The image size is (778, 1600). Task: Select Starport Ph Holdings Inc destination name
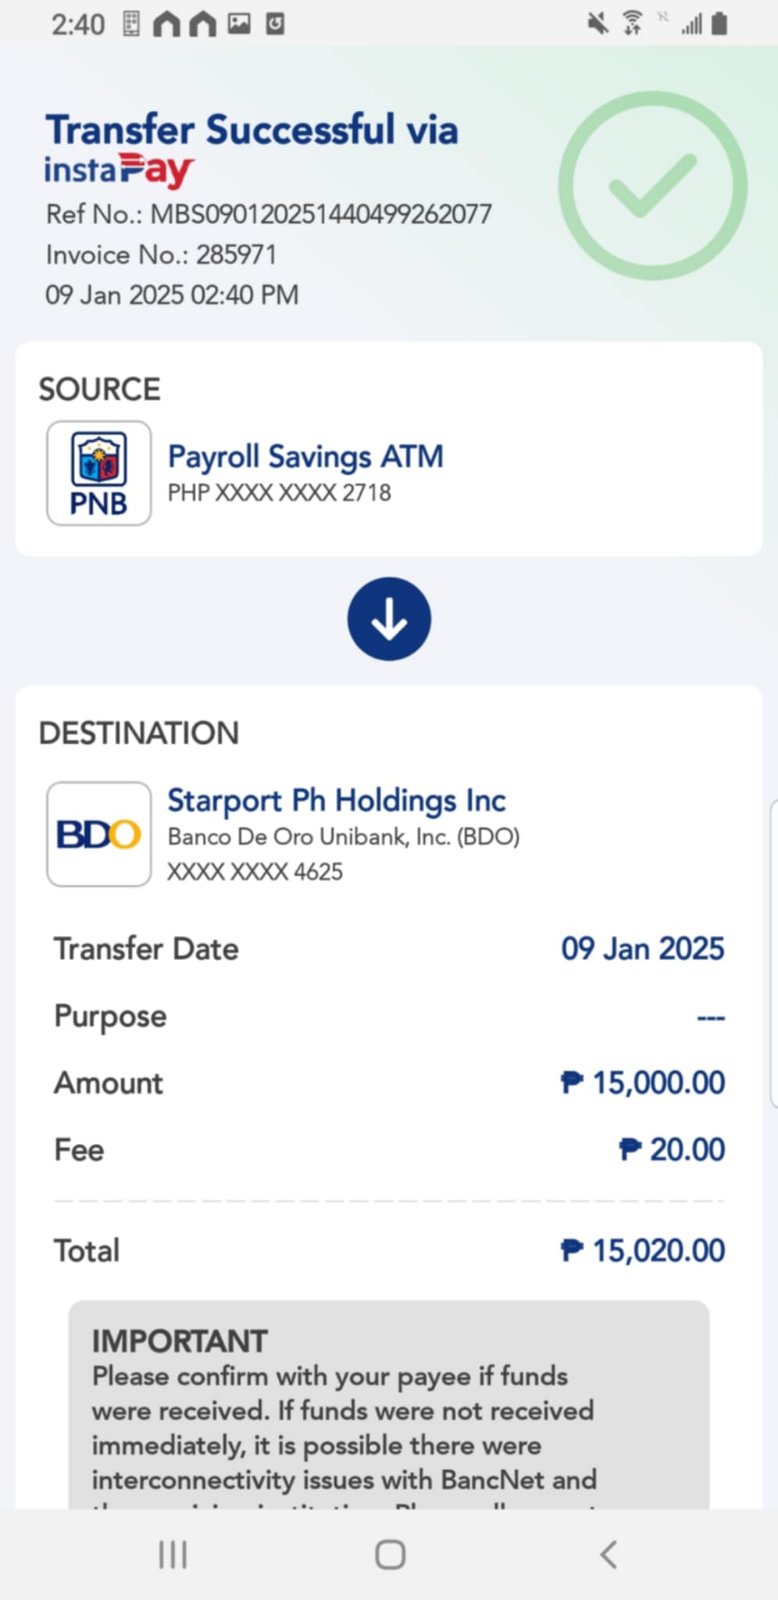tap(336, 800)
